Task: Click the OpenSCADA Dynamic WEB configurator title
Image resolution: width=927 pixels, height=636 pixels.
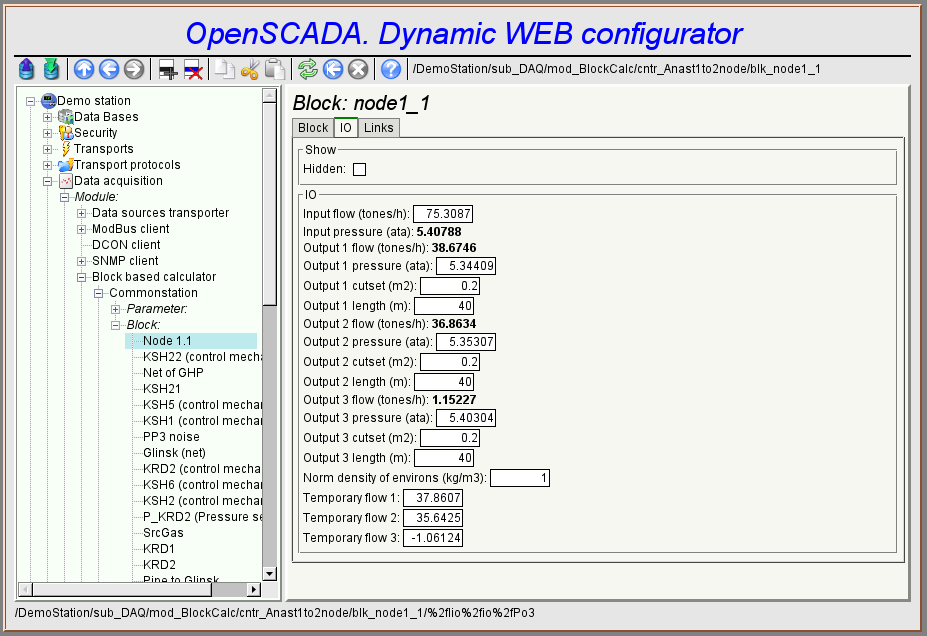Action: pos(464,34)
